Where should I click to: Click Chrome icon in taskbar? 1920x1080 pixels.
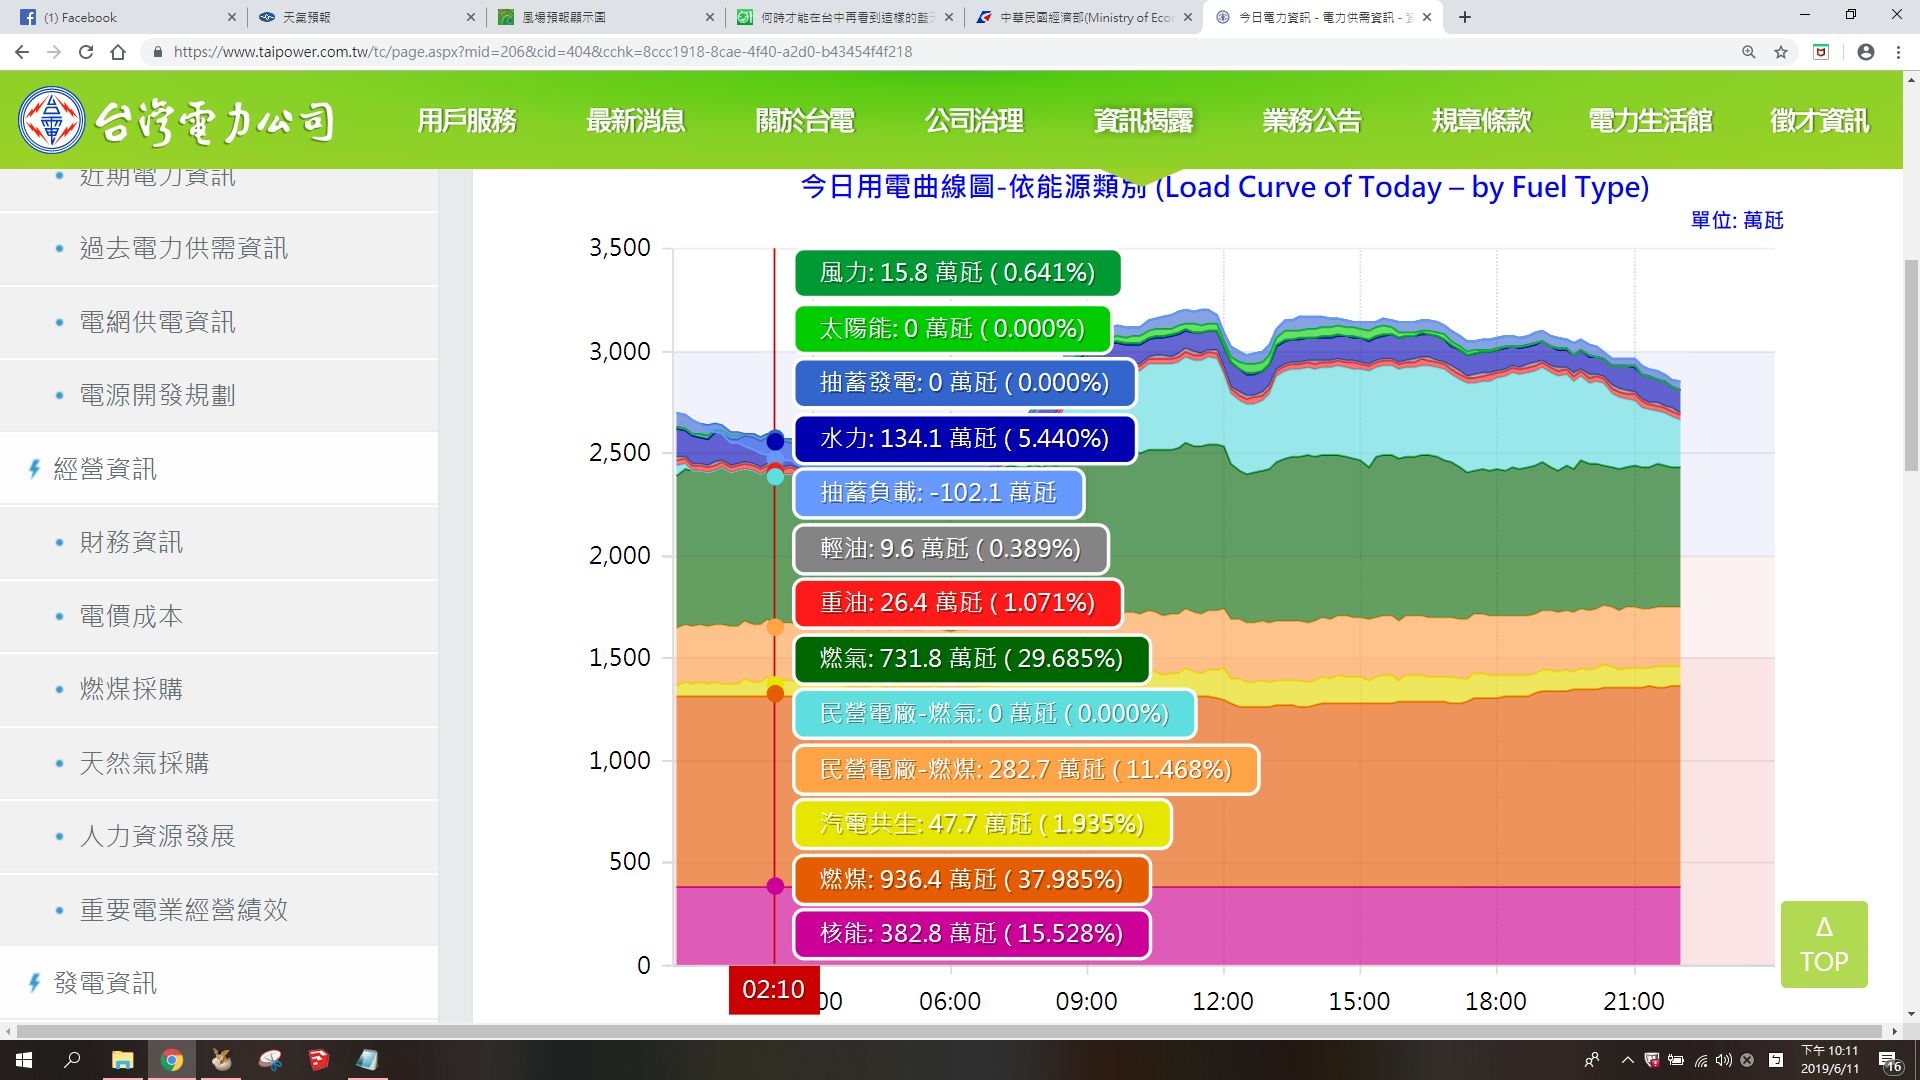172,1060
